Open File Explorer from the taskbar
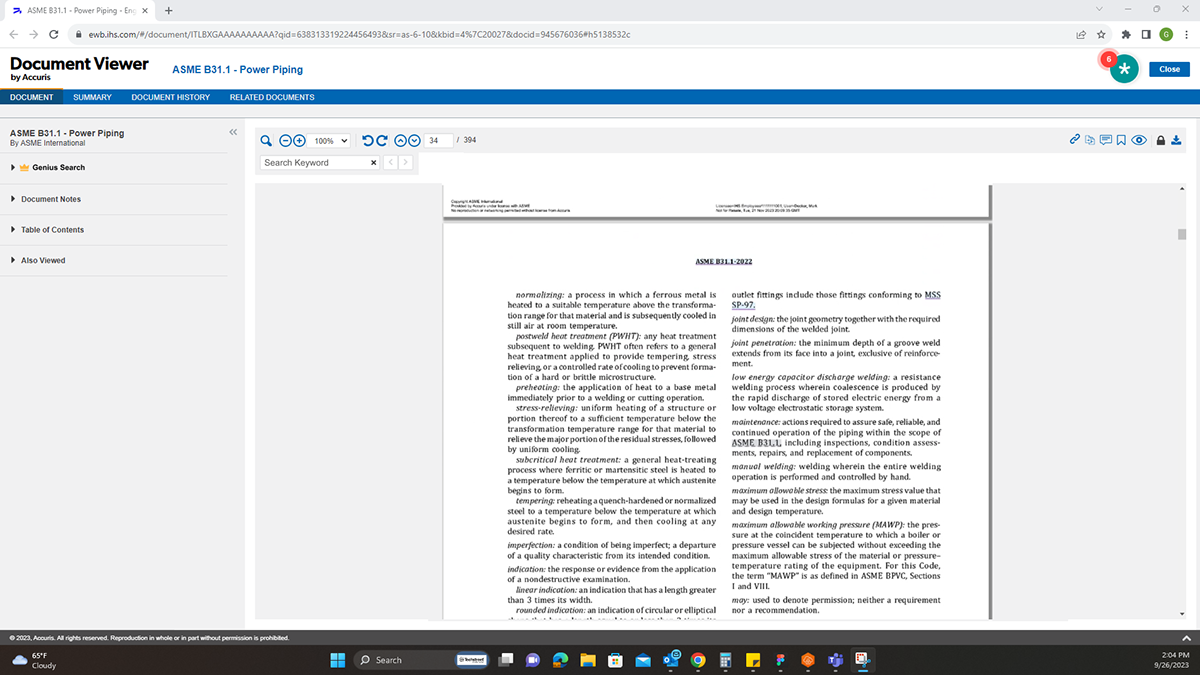The width and height of the screenshot is (1200, 675). pyautogui.click(x=588, y=660)
